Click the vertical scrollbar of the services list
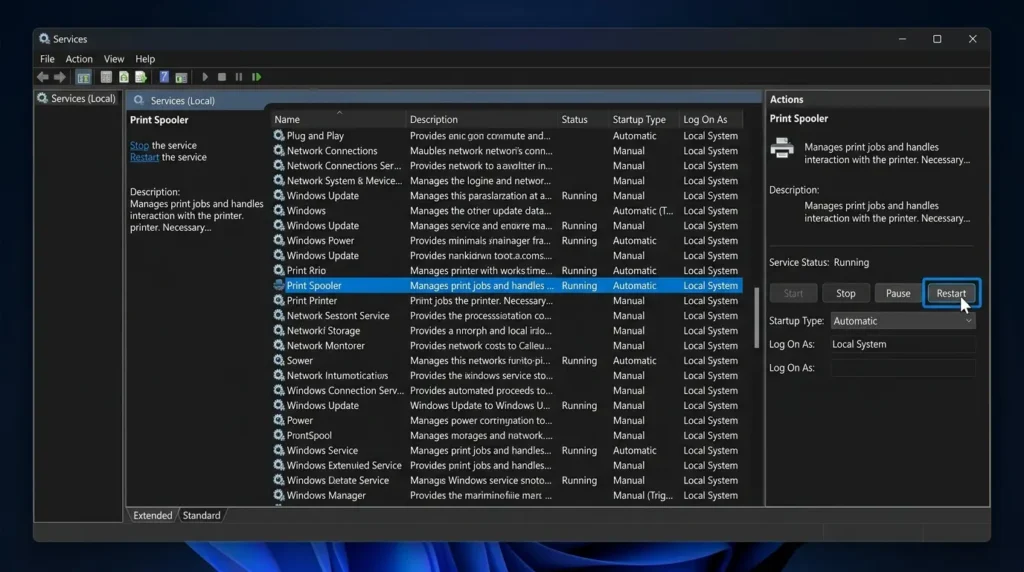 [x=756, y=318]
